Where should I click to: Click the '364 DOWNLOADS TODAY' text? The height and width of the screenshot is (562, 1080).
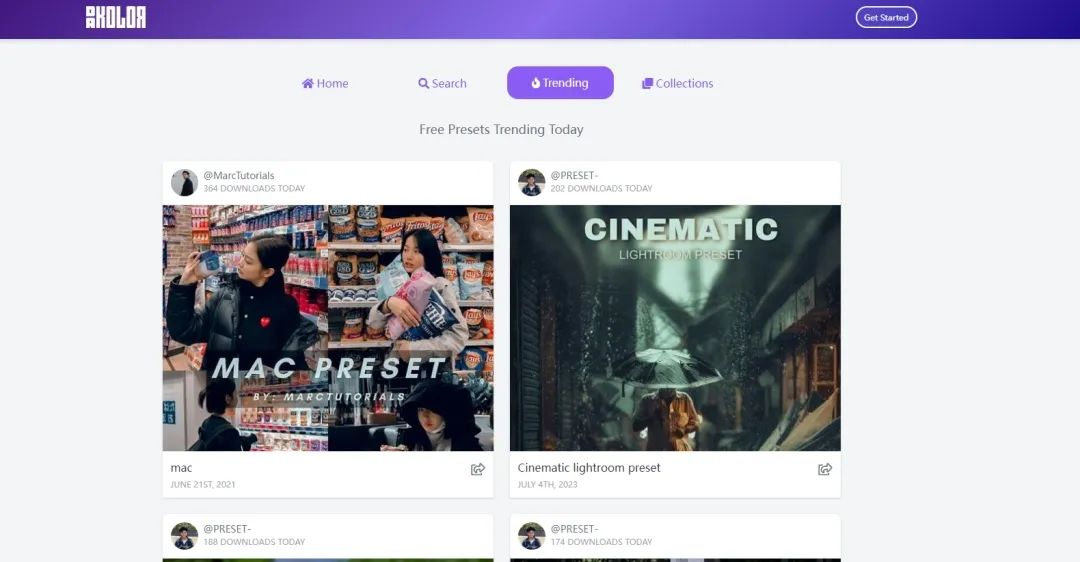(254, 189)
